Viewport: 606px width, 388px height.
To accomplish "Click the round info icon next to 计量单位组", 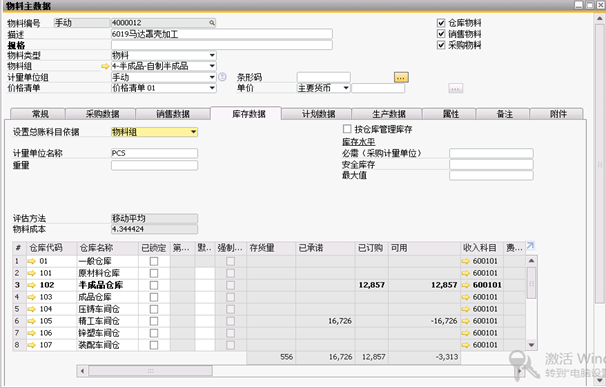I will coord(222,77).
